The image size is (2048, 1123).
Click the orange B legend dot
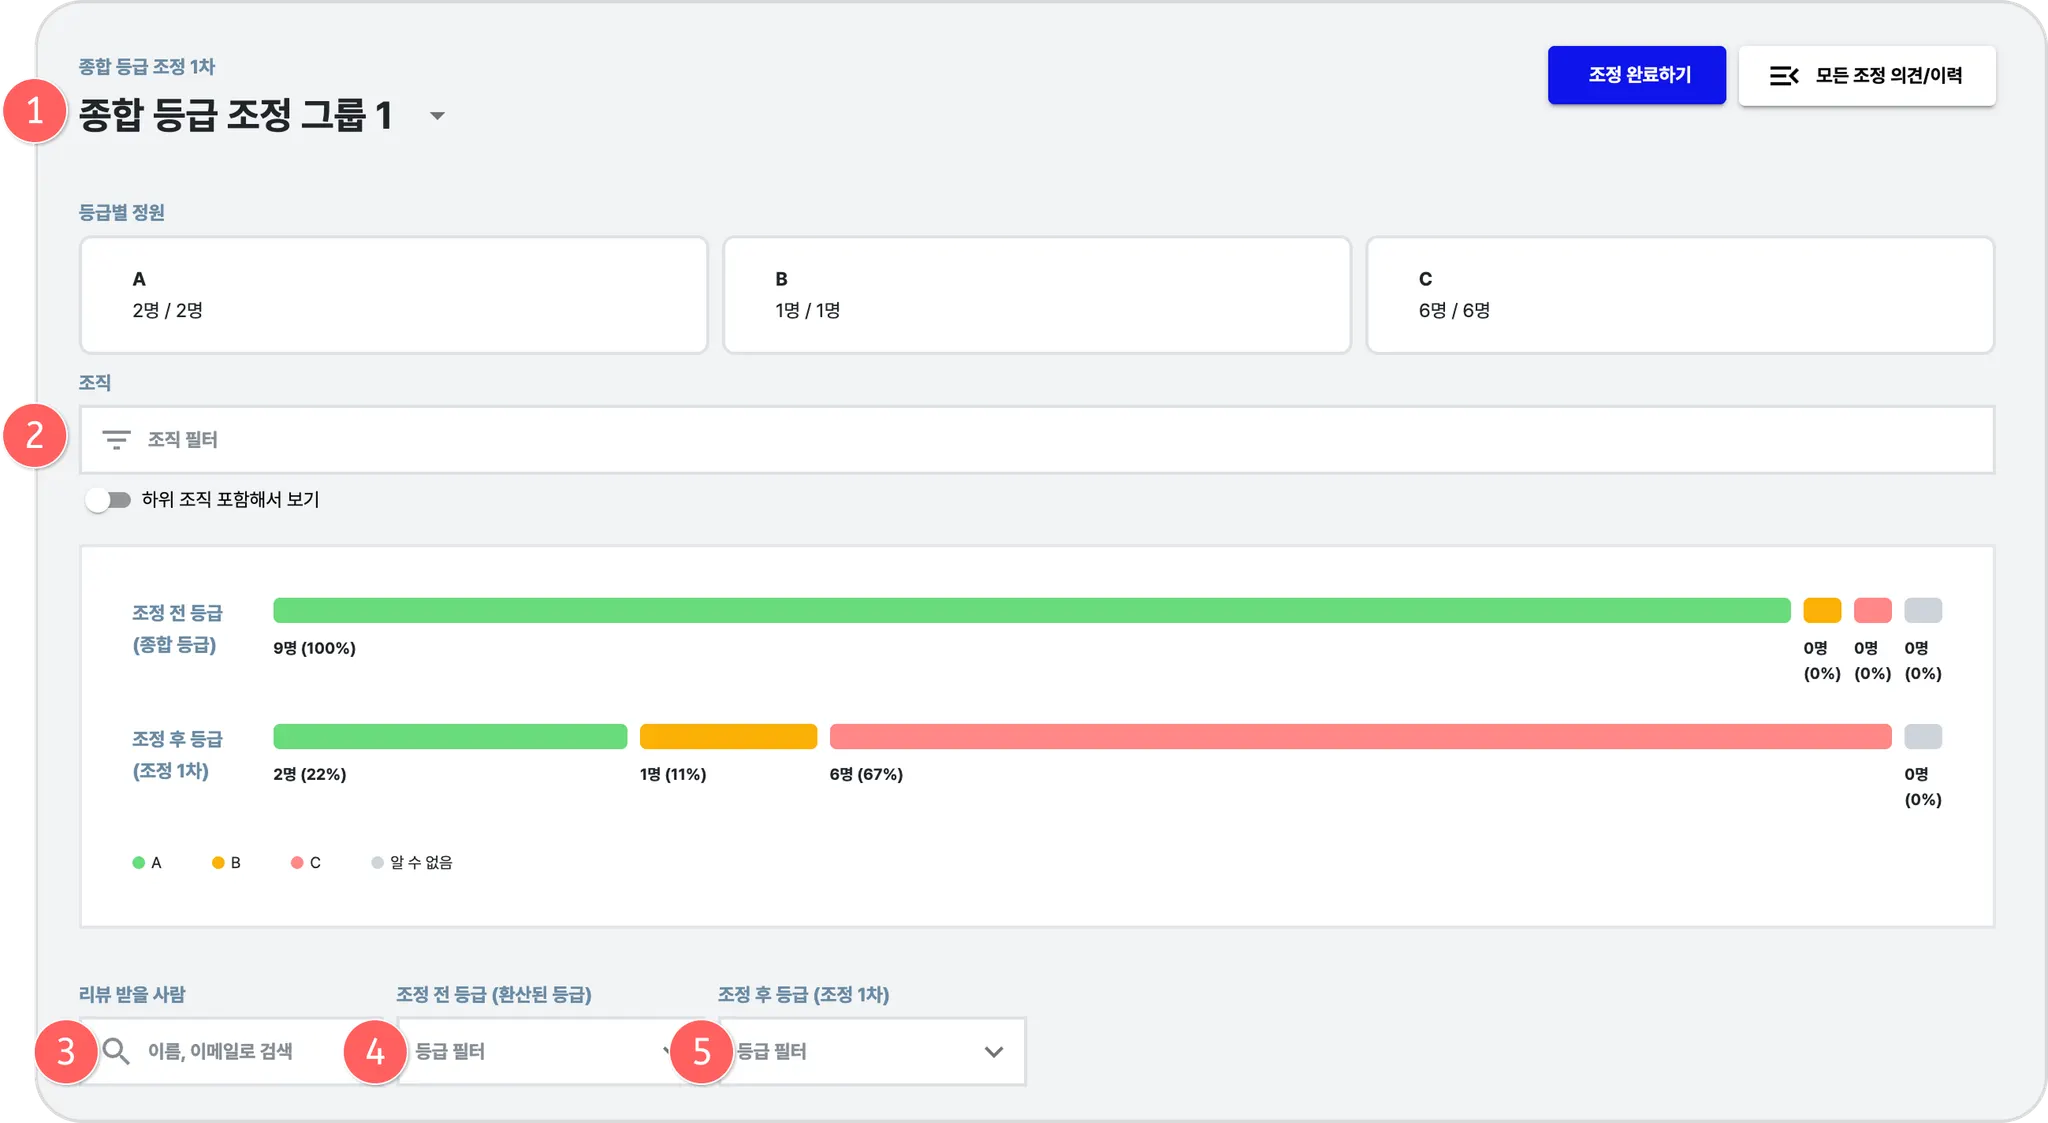click(x=218, y=863)
